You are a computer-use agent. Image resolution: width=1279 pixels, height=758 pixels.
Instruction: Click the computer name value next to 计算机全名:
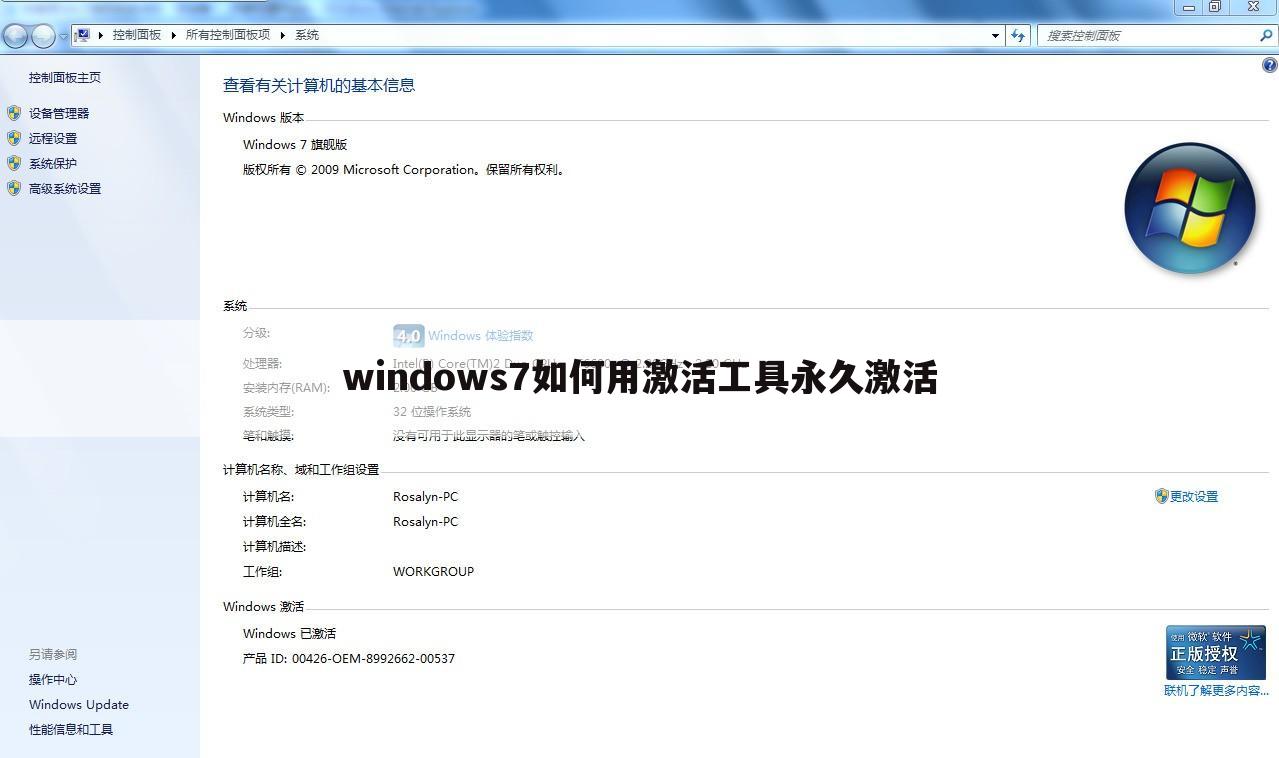pos(425,521)
